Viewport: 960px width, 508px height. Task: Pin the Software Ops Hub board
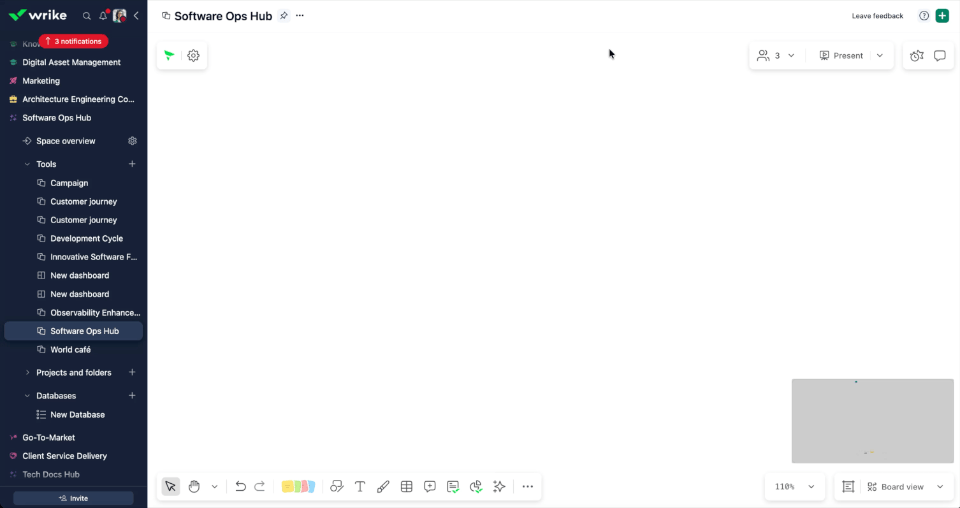tap(283, 16)
